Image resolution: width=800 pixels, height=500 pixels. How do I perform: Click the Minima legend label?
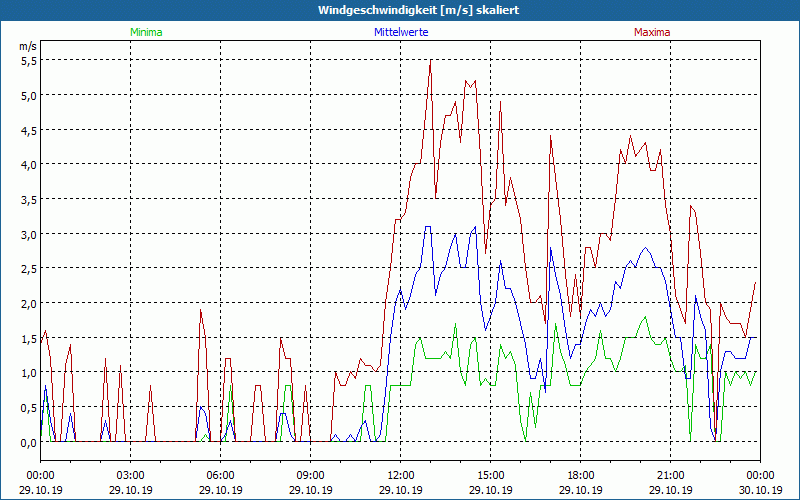[x=146, y=32]
